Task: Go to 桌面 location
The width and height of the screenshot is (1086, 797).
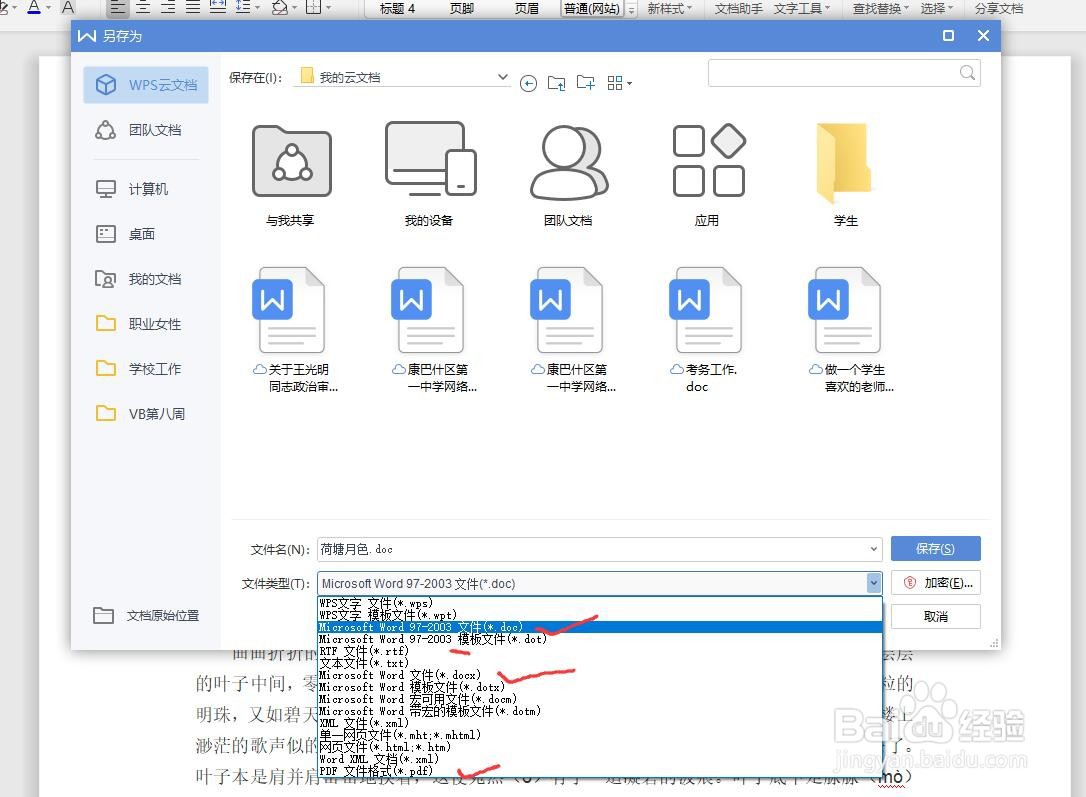Action: tap(125, 234)
